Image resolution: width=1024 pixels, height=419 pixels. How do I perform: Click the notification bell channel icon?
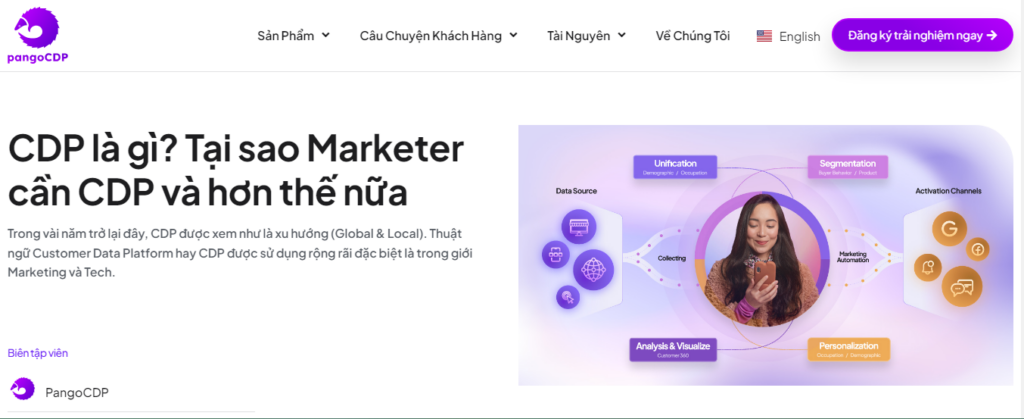pos(928,268)
